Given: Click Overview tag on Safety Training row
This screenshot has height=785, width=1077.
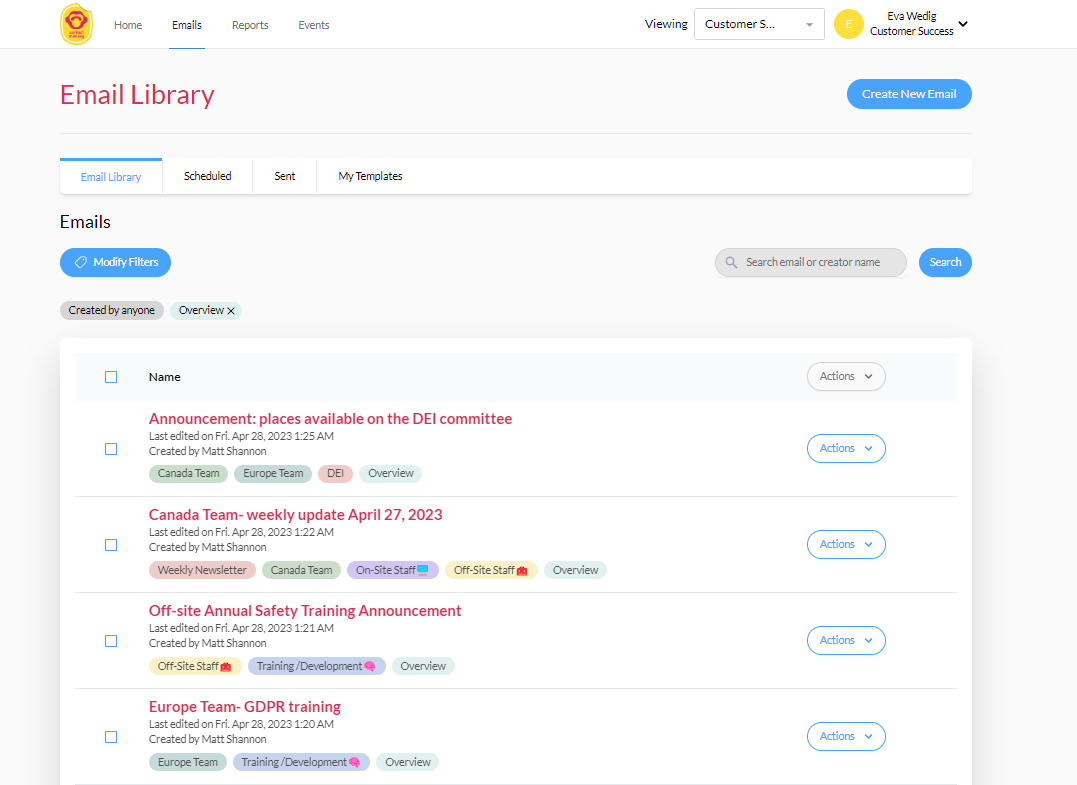Looking at the screenshot, I should 423,666.
